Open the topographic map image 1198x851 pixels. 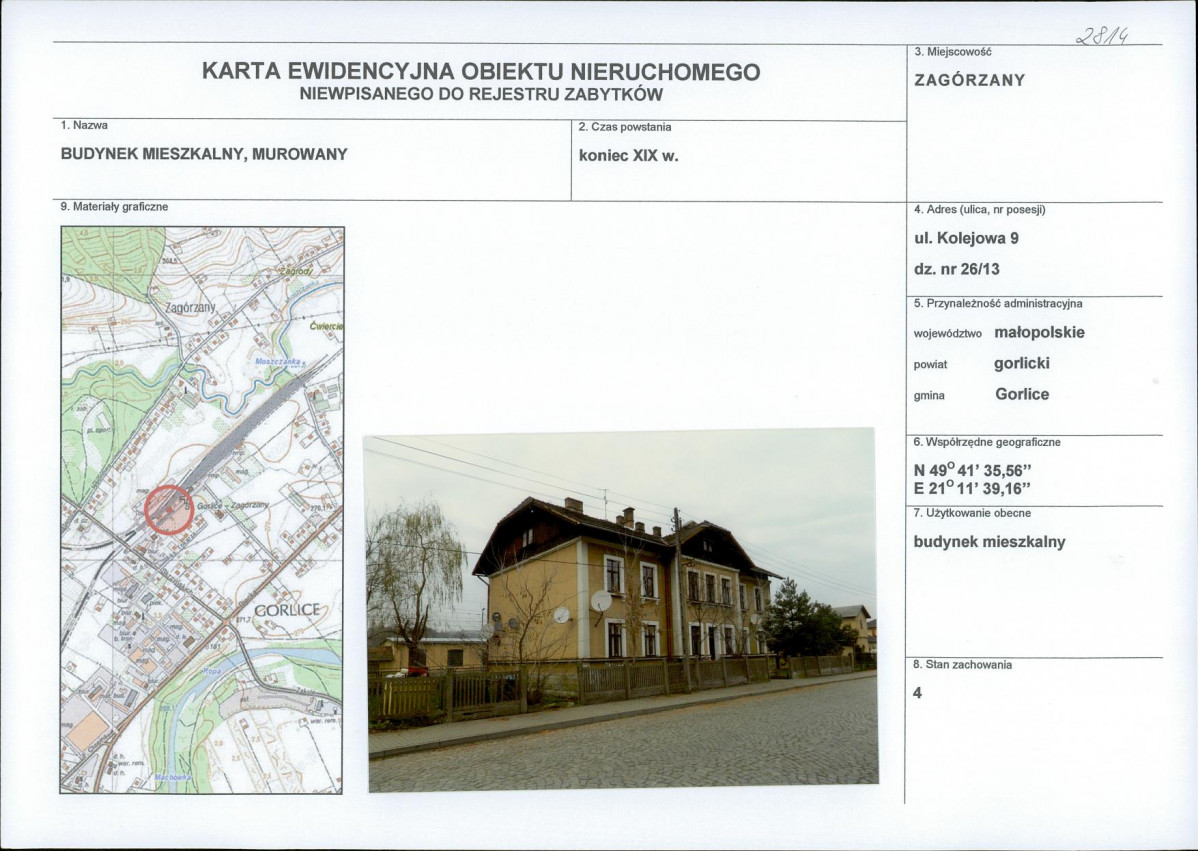[202, 510]
